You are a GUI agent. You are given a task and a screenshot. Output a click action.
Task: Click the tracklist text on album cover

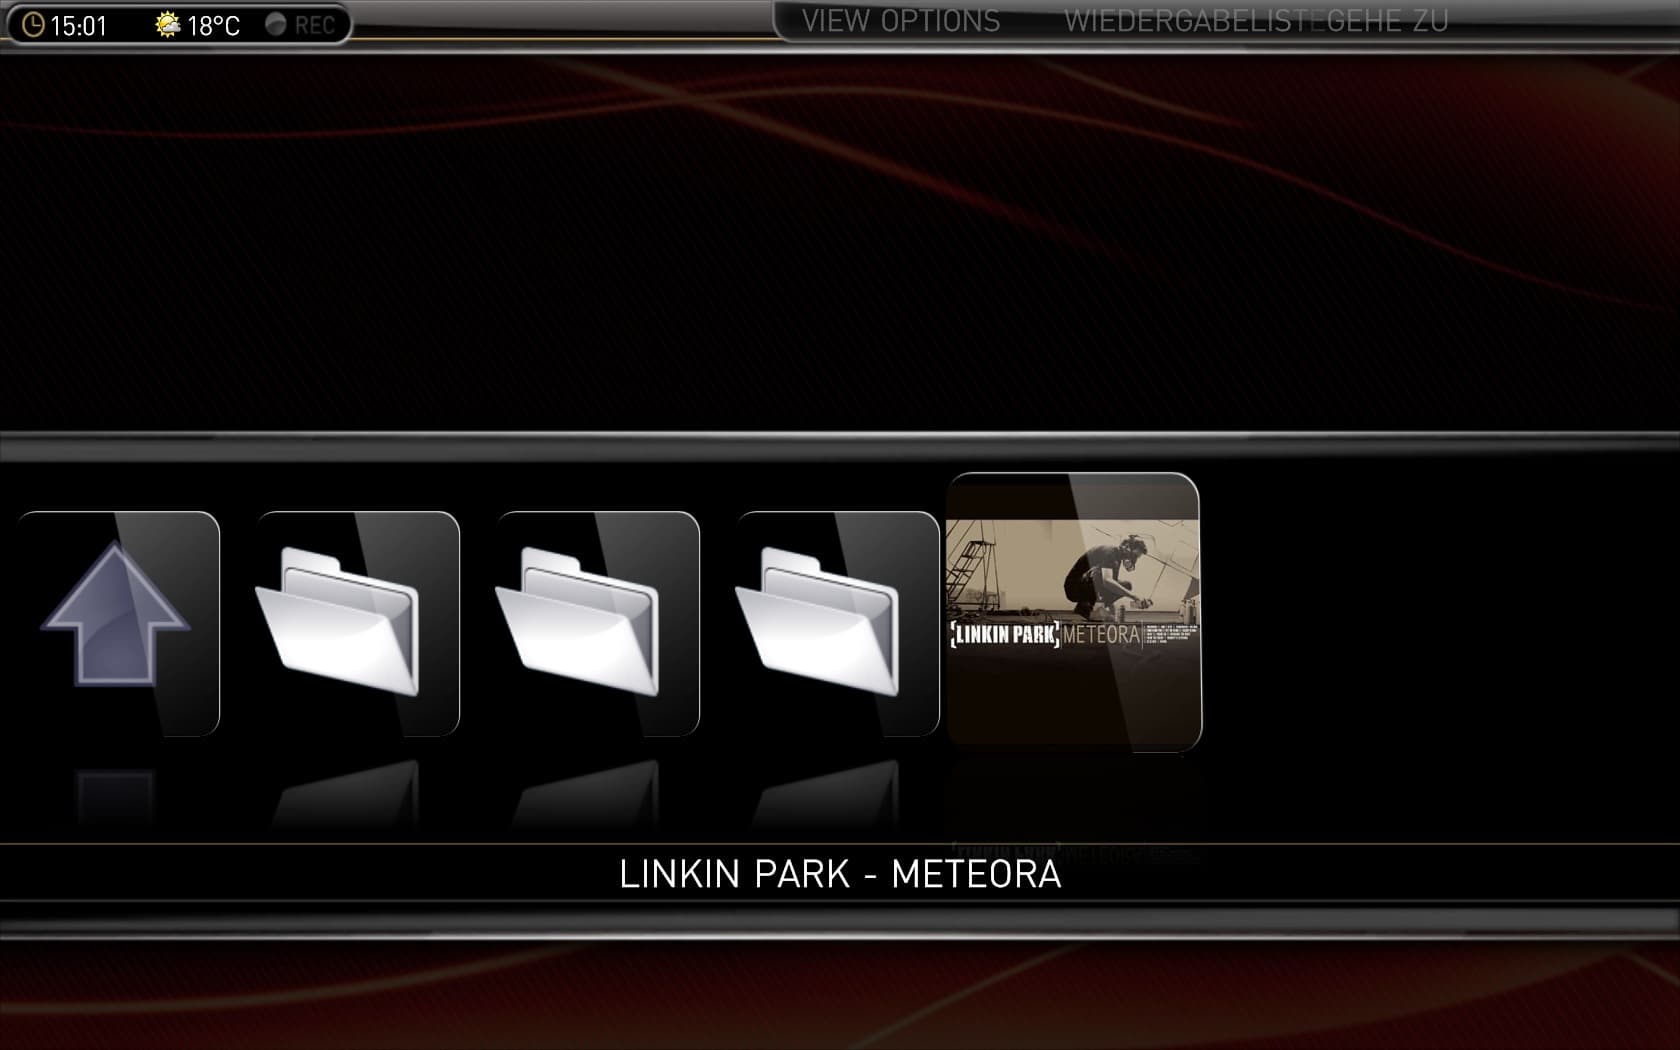tap(1171, 634)
